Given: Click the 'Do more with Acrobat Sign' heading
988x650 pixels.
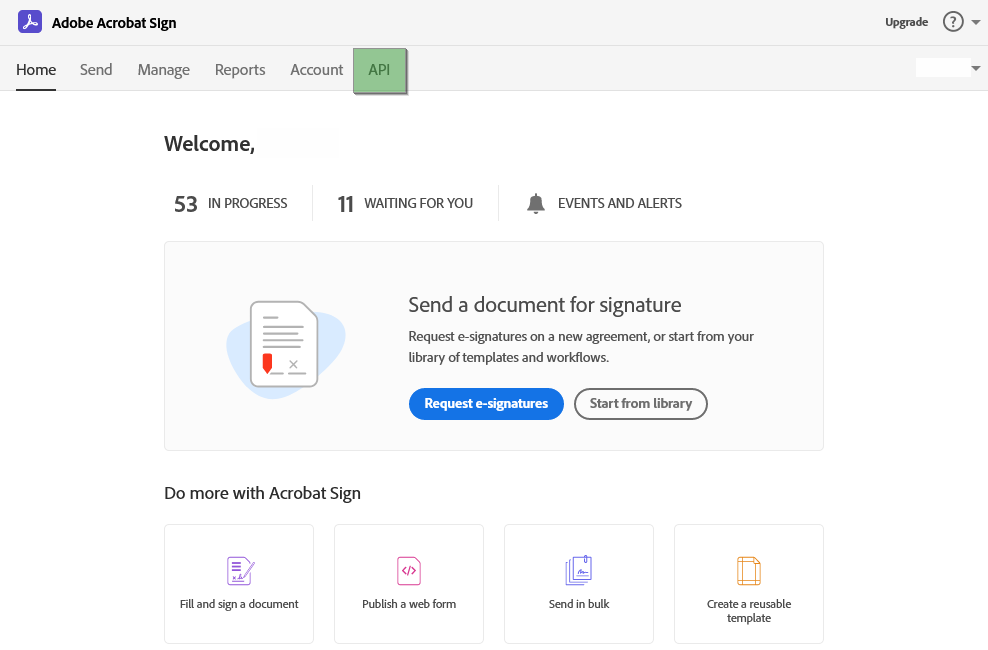Looking at the screenshot, I should pos(262,493).
